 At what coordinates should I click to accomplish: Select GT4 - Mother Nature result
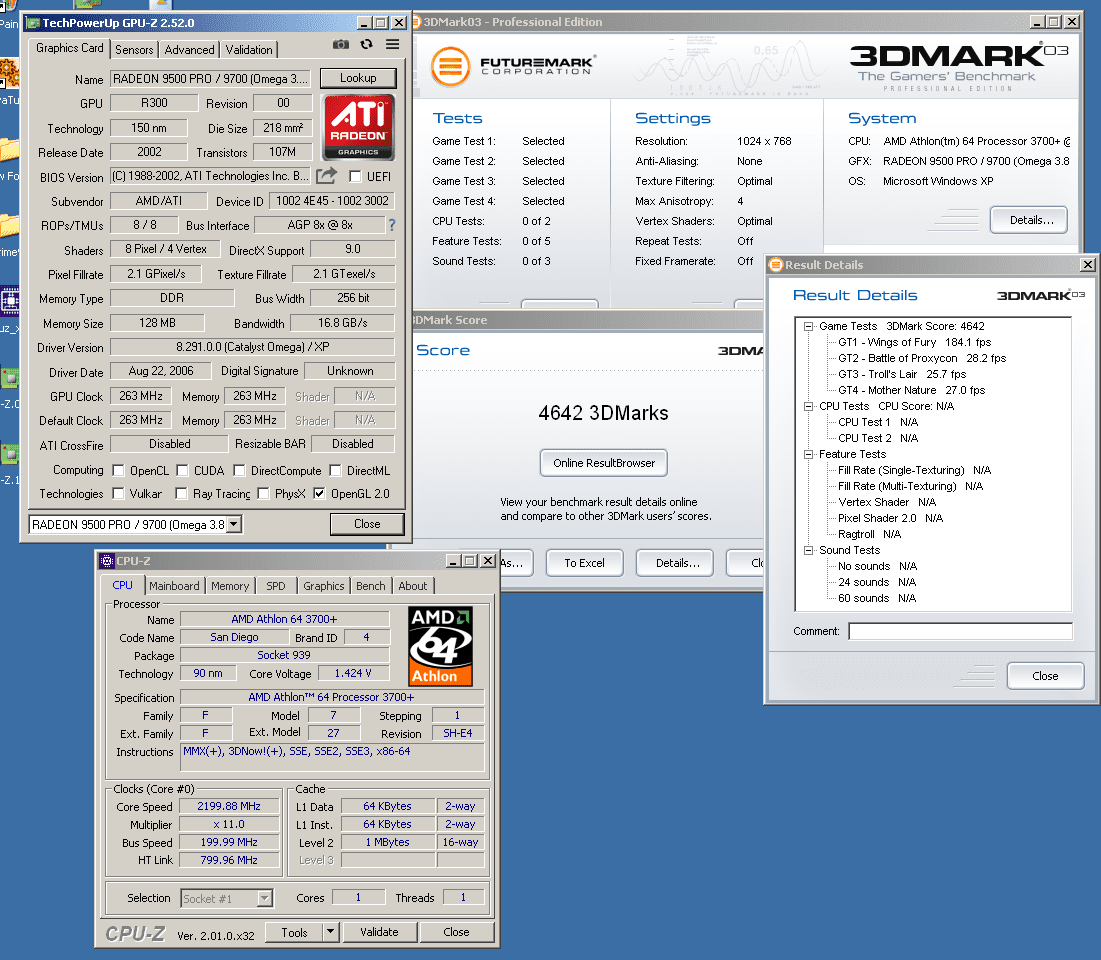[x=911, y=390]
